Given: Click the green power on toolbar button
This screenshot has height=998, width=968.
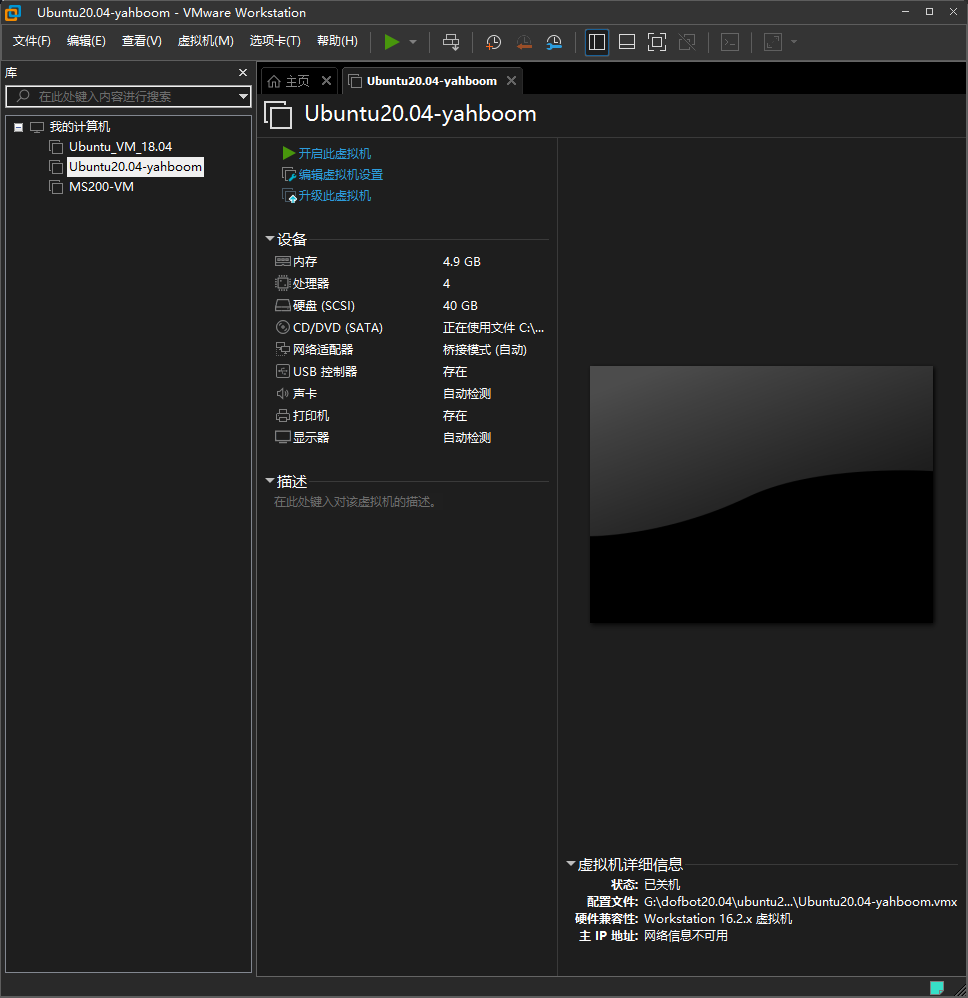Looking at the screenshot, I should tap(392, 42).
